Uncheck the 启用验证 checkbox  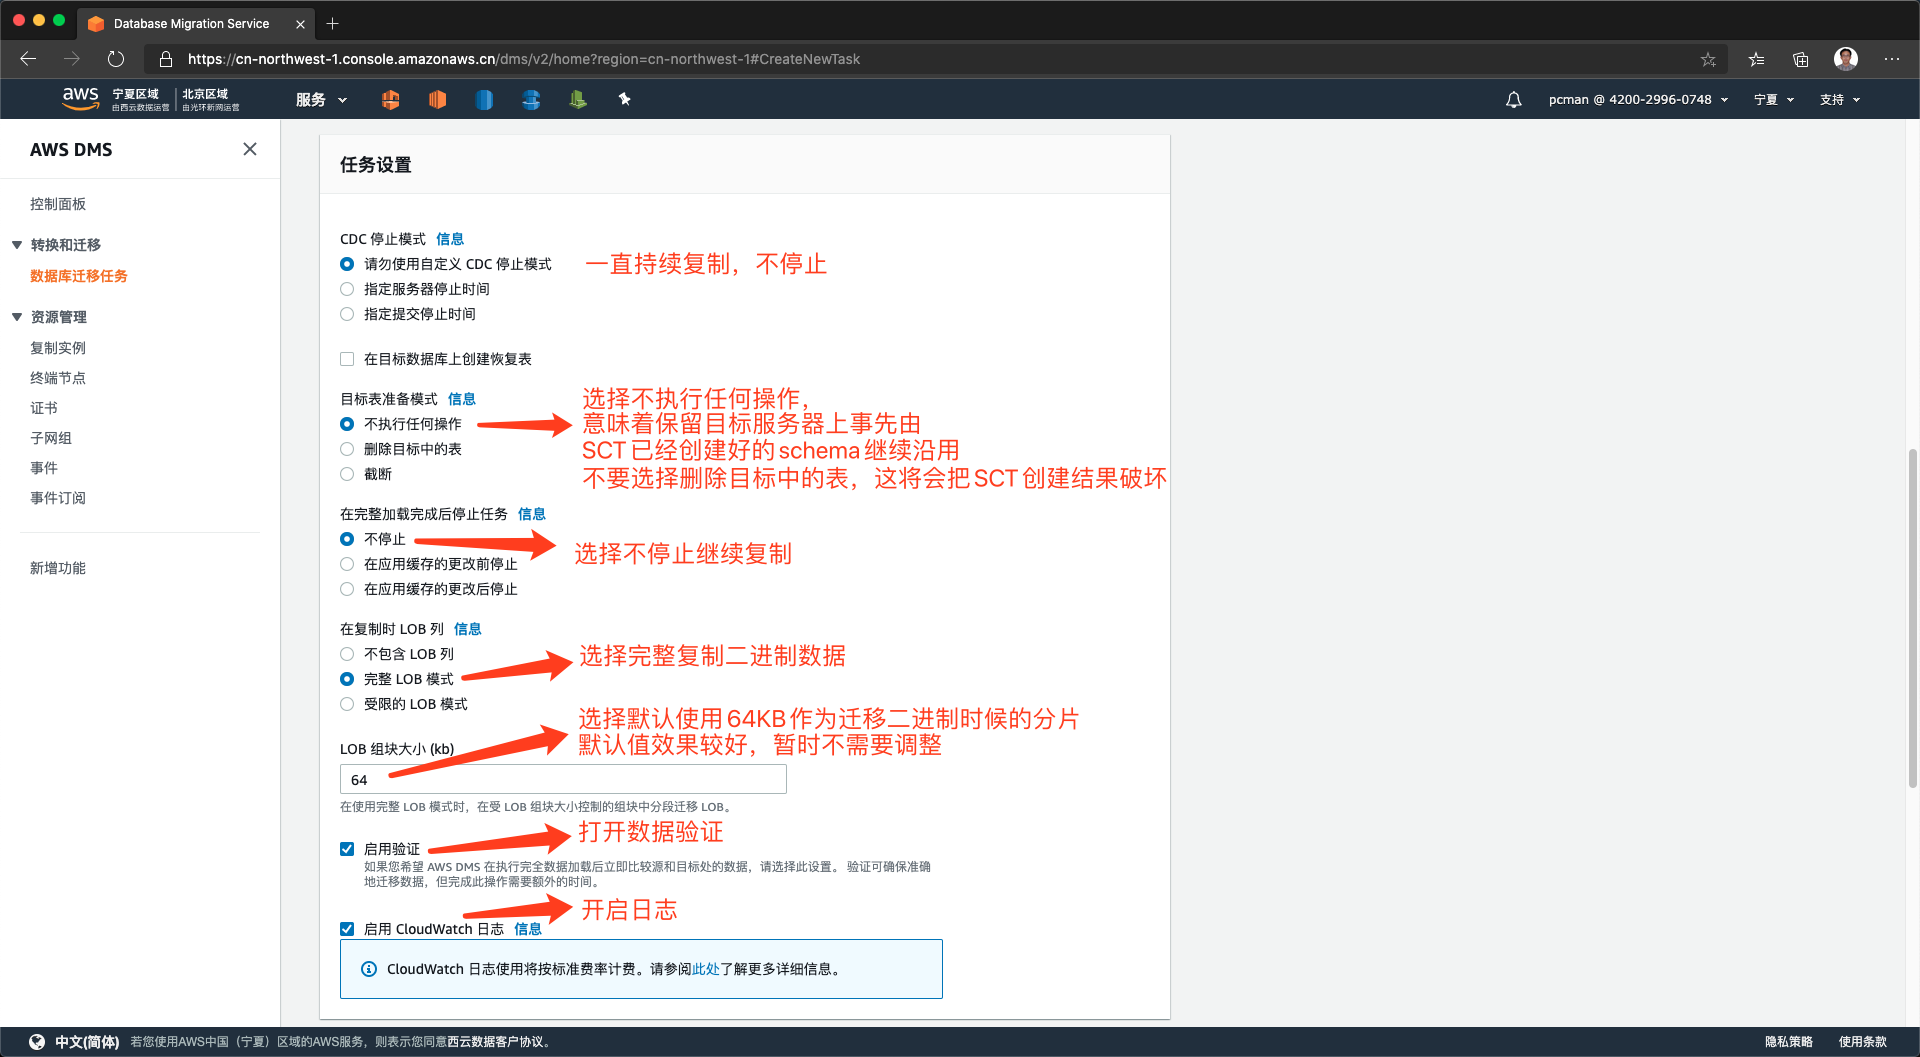(x=347, y=849)
